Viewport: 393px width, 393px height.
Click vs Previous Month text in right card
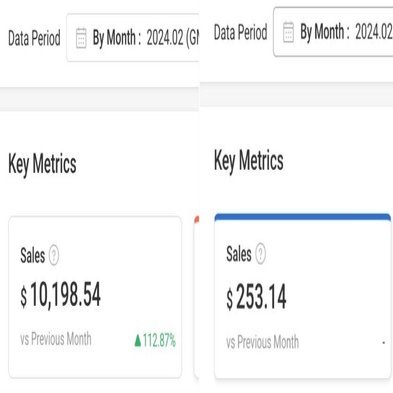point(262,342)
